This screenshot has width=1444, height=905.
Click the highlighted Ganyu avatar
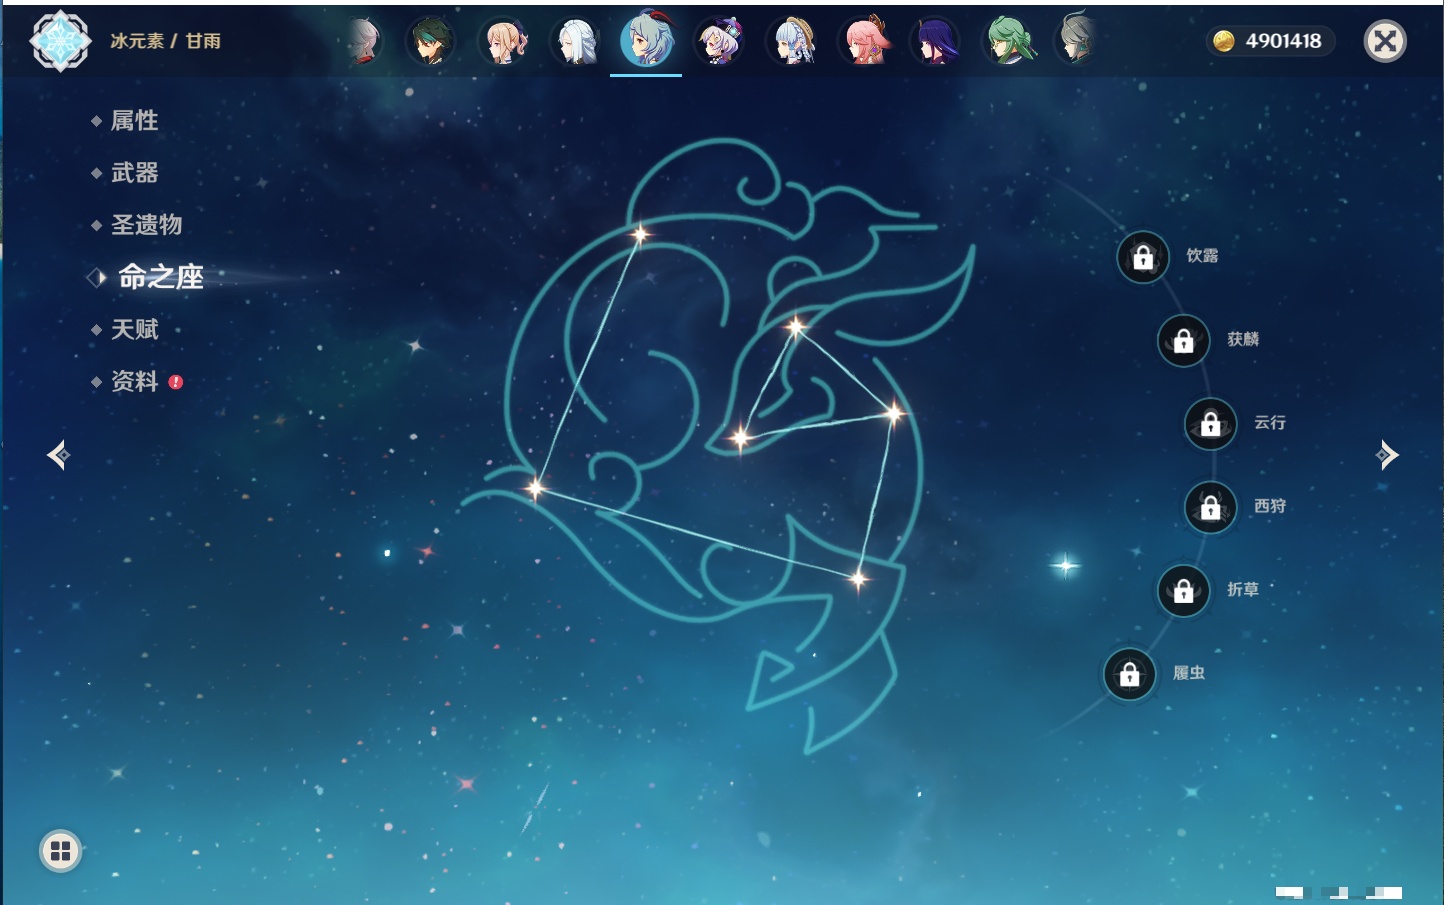point(647,40)
